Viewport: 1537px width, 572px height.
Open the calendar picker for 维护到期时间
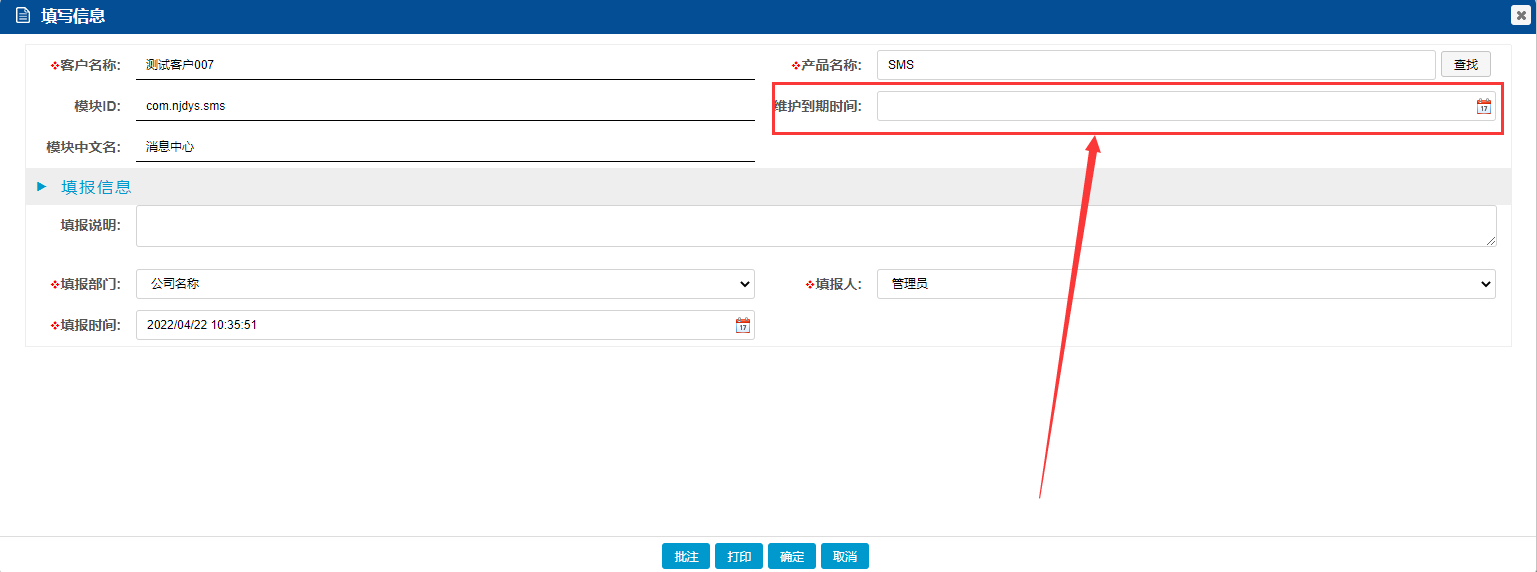point(1483,106)
